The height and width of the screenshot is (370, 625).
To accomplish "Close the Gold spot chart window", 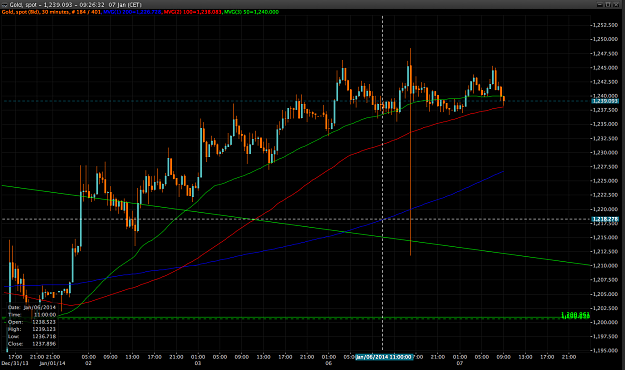I will pyautogui.click(x=617, y=4).
